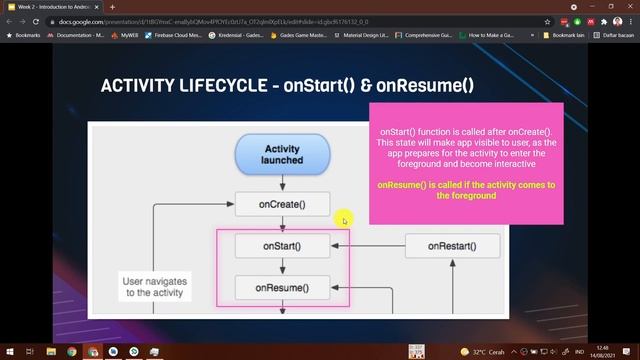Click the red M extension icon next to Extensions

coord(591,22)
